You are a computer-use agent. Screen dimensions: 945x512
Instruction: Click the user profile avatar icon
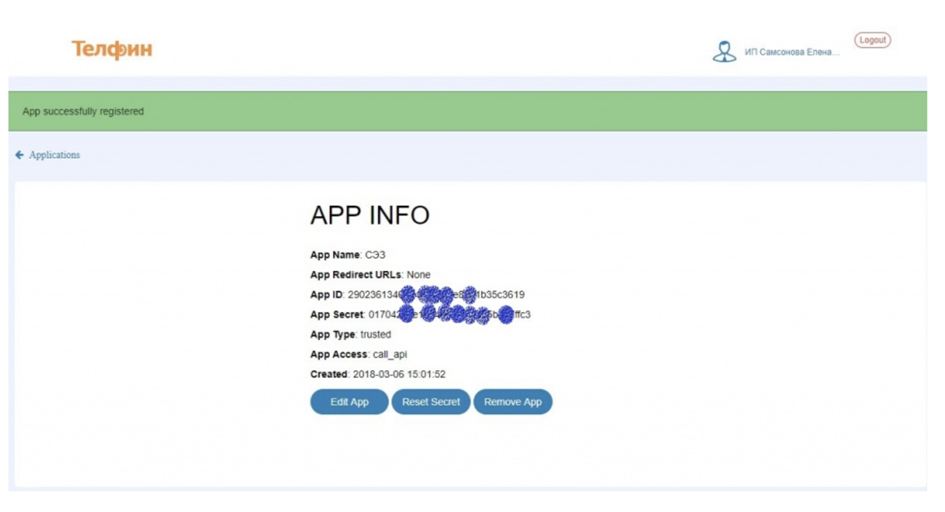(x=724, y=52)
